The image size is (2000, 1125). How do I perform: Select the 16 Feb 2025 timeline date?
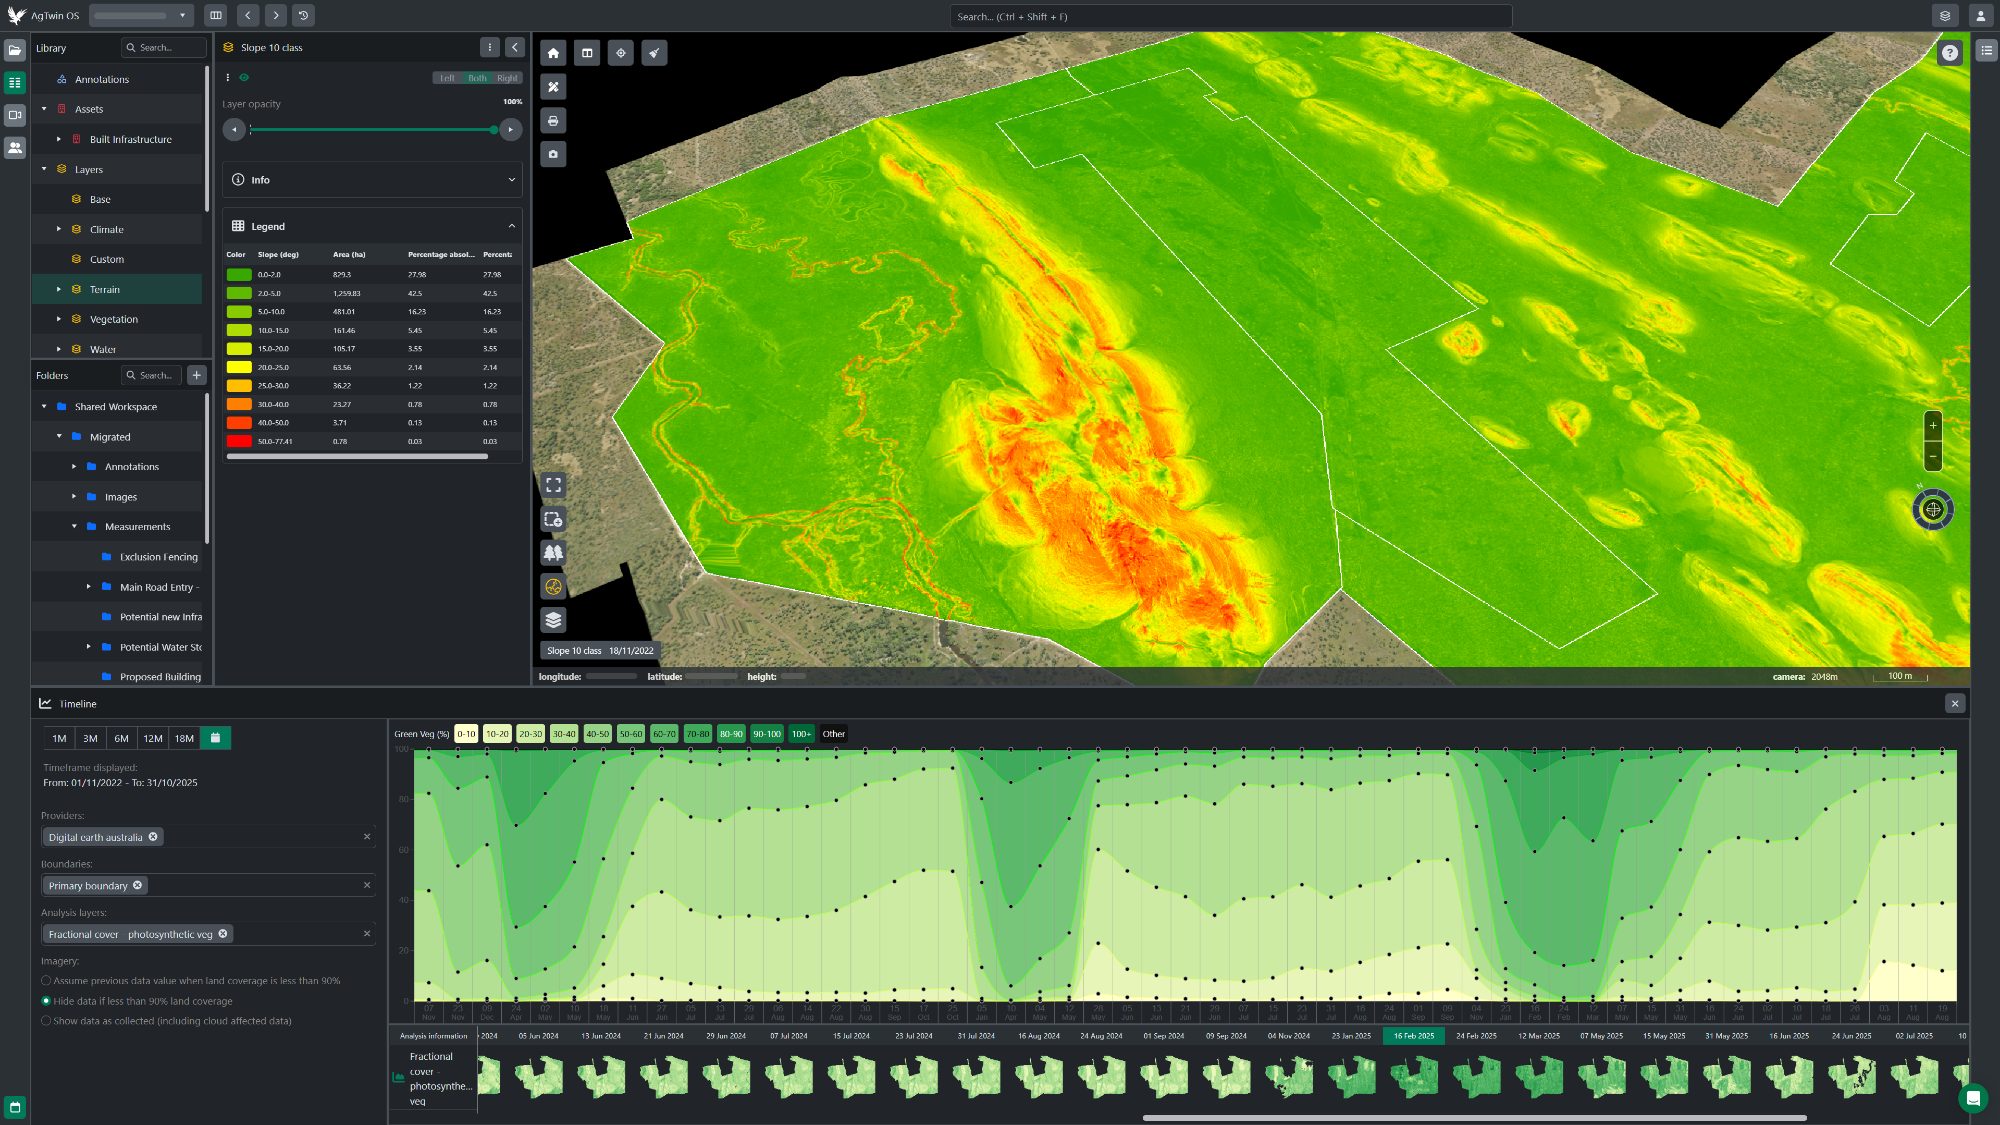(1413, 1036)
